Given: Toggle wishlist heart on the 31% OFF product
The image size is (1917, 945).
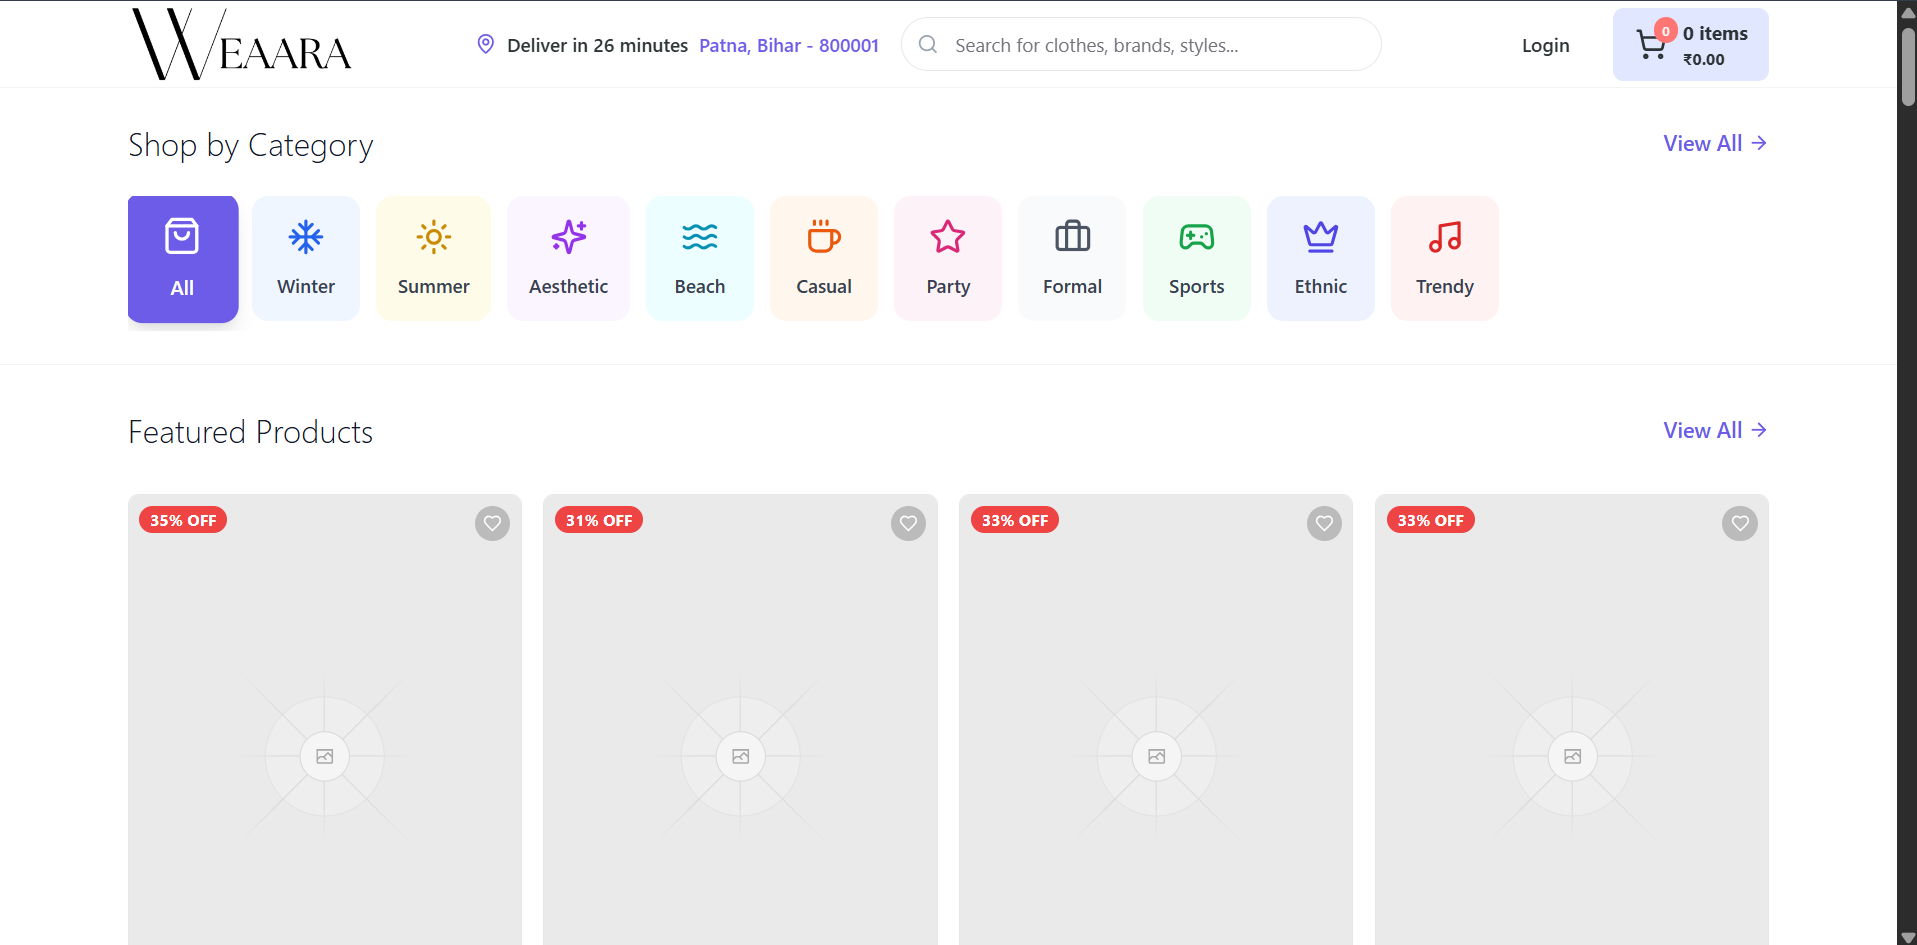Looking at the screenshot, I should point(908,523).
